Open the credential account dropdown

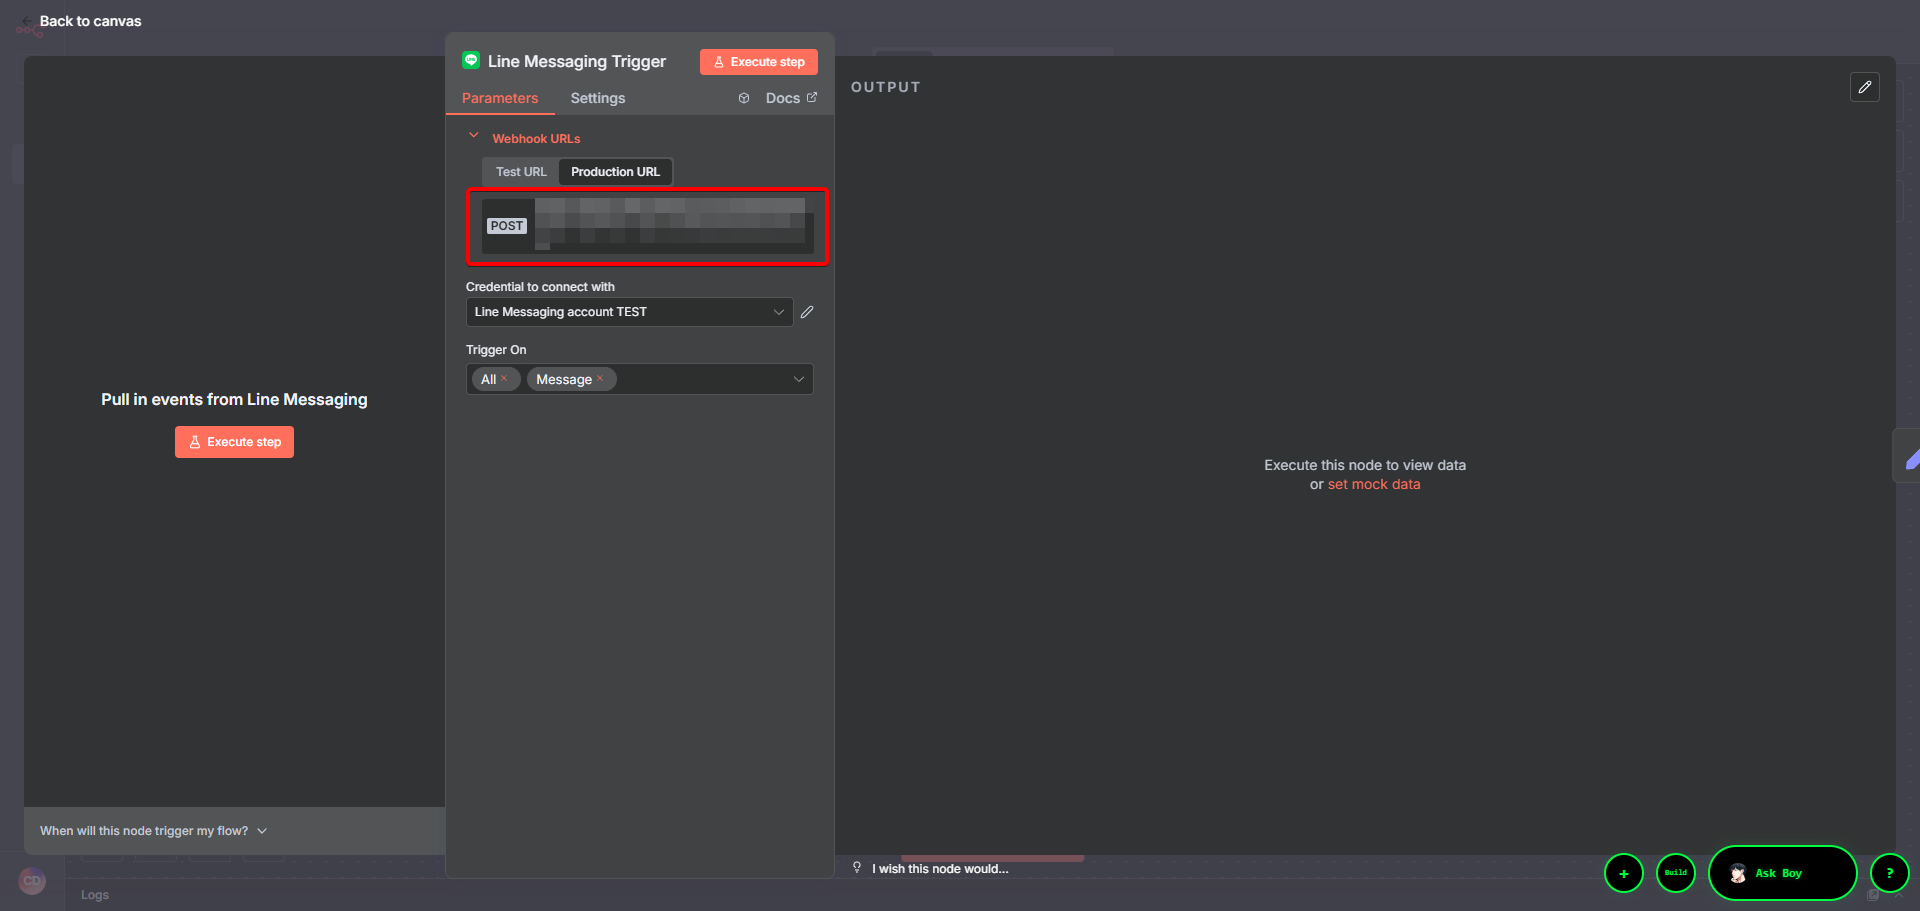pyautogui.click(x=629, y=312)
